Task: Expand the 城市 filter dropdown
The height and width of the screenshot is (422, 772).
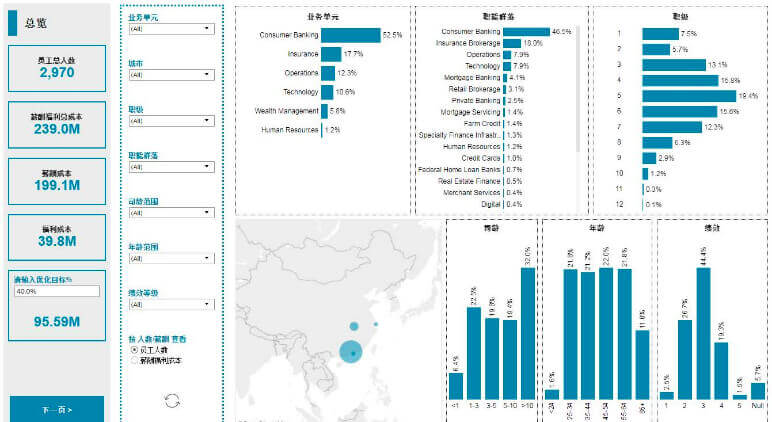Action: pyautogui.click(x=171, y=75)
